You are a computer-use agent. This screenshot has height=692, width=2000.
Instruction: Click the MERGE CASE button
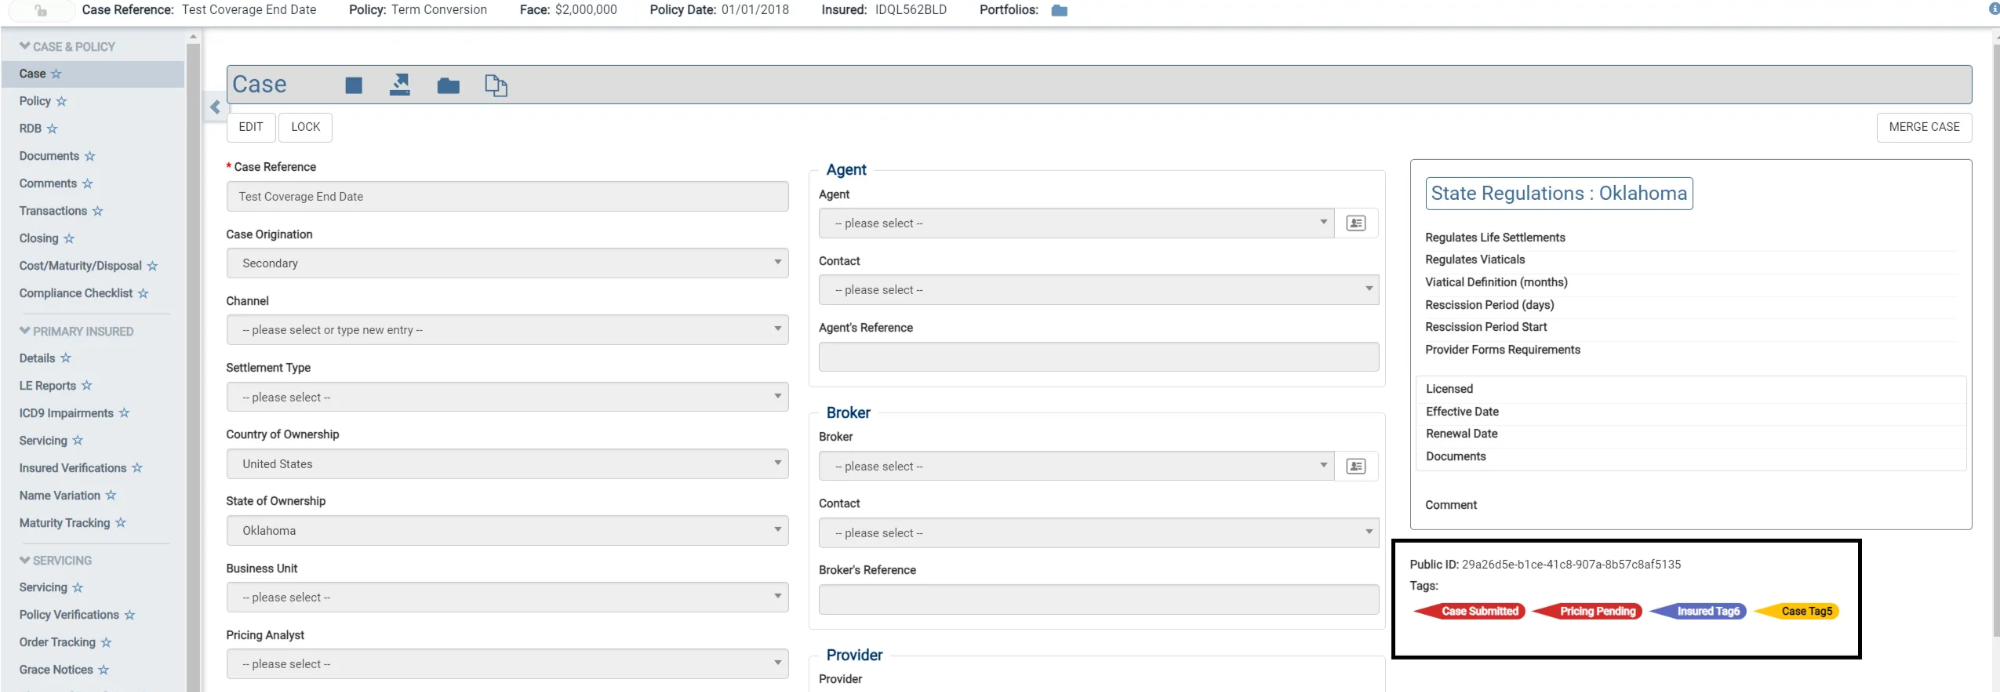(1923, 127)
